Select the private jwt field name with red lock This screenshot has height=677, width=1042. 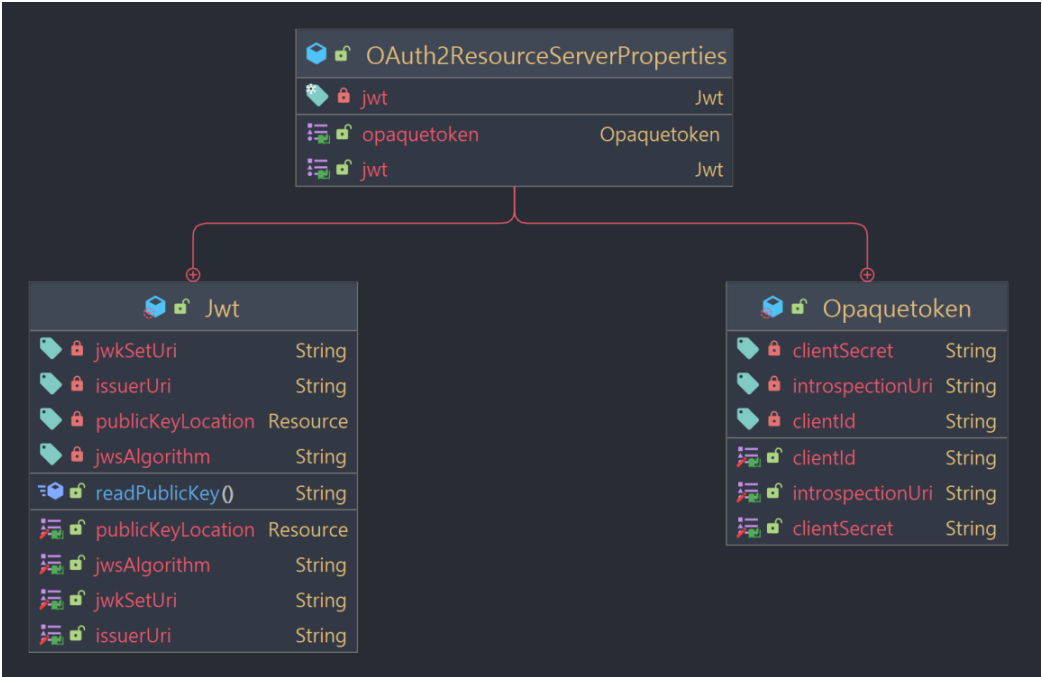point(374,98)
